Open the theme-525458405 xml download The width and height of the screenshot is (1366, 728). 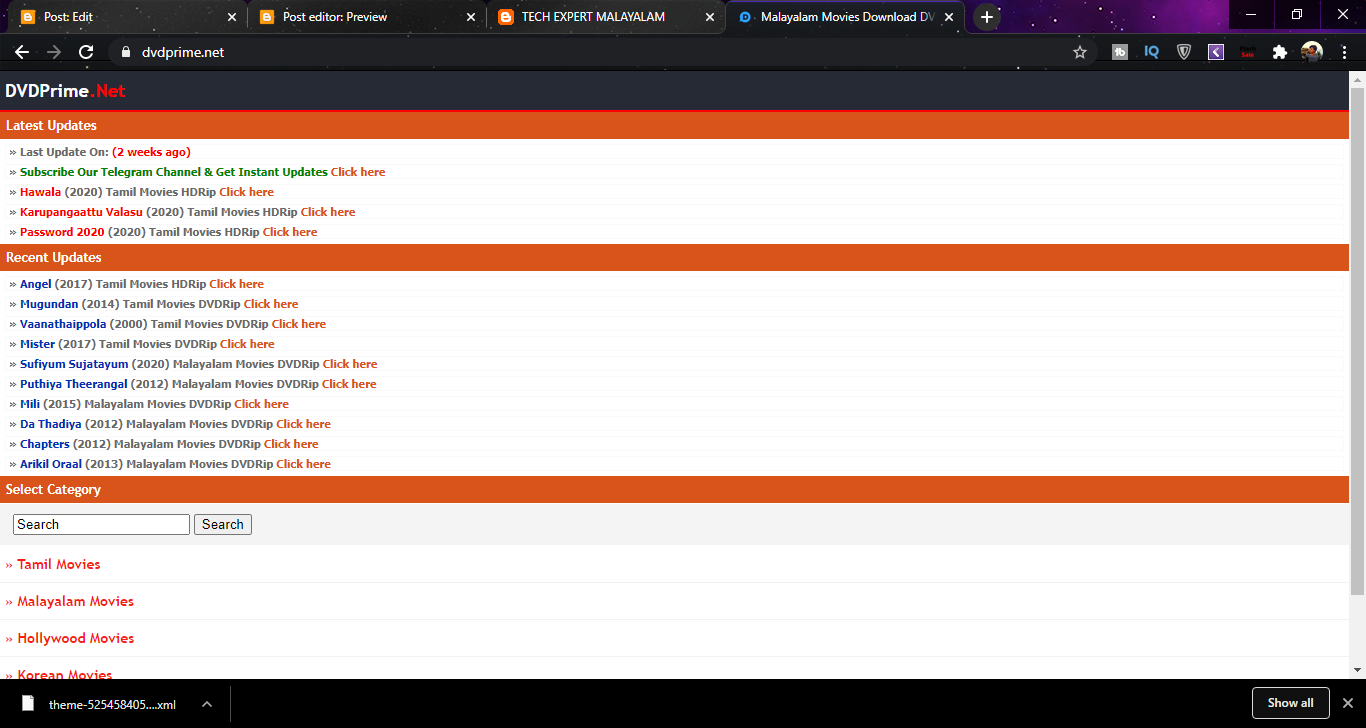tap(112, 704)
